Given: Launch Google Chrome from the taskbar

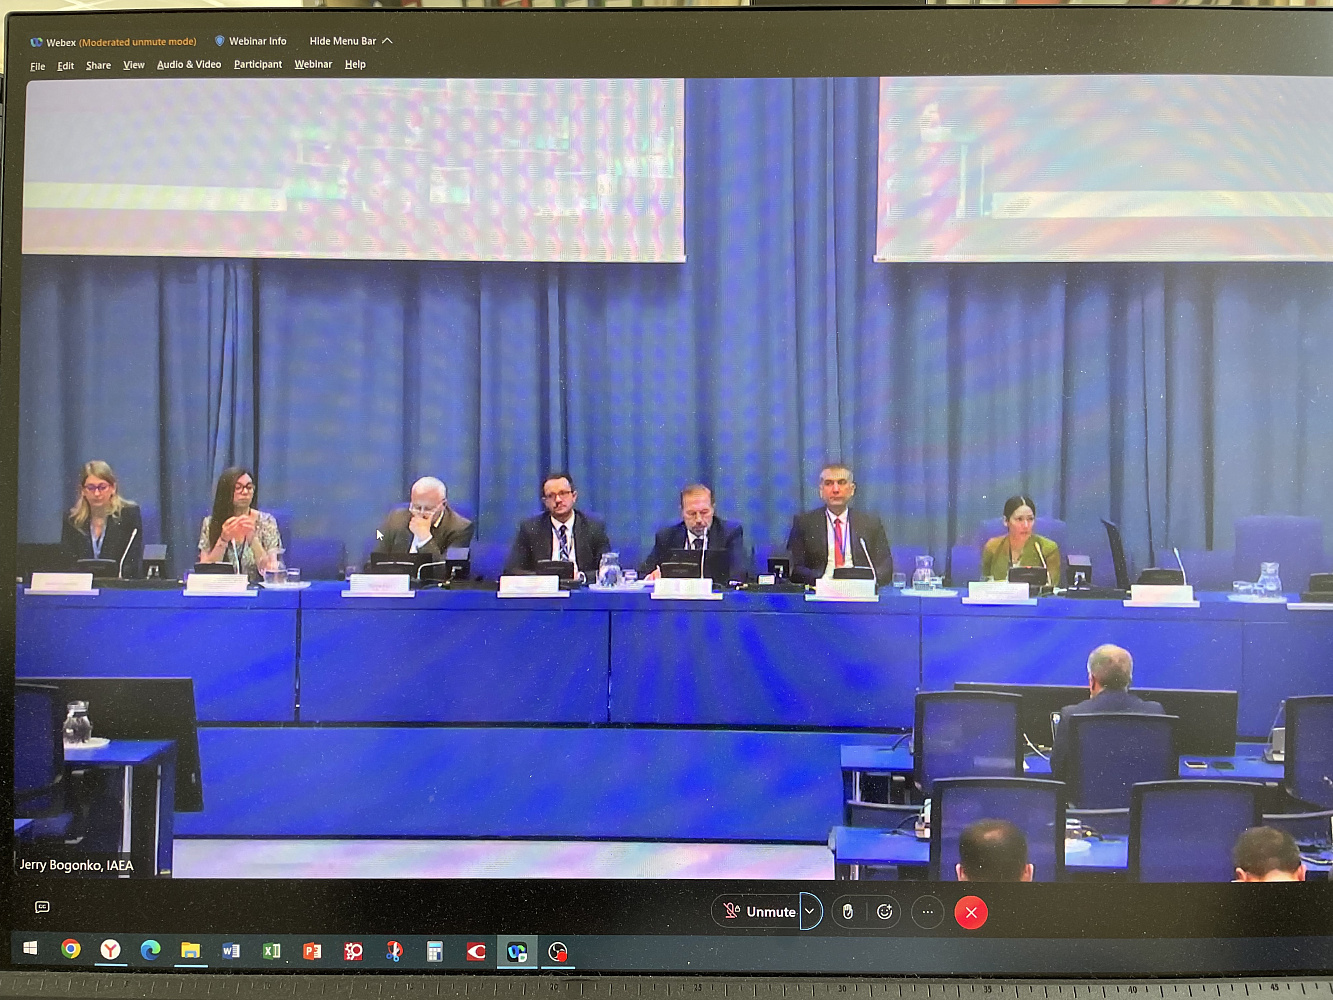Looking at the screenshot, I should 71,949.
